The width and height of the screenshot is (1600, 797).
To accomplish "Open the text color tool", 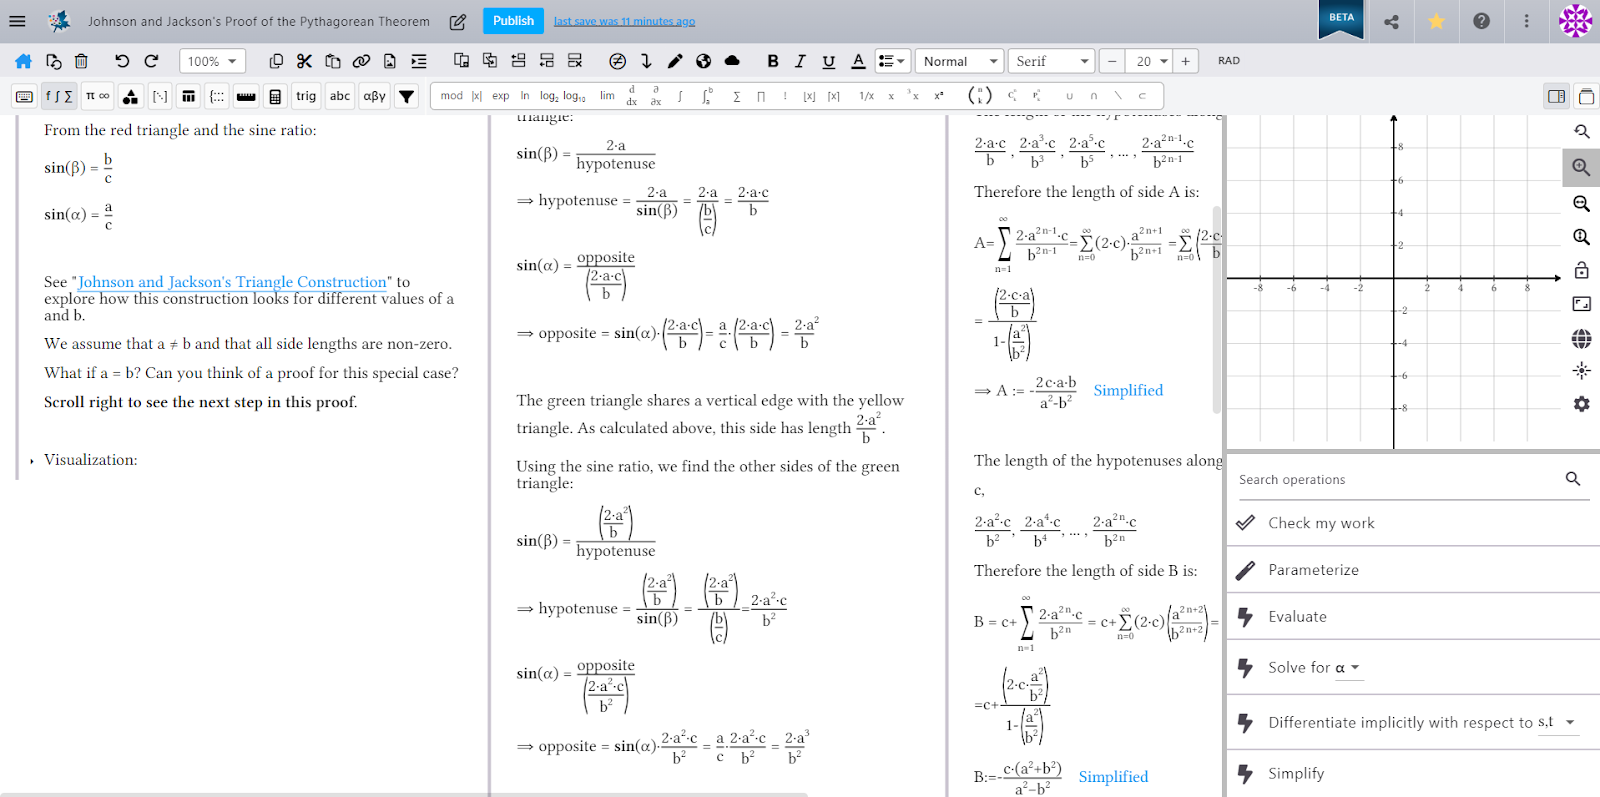I will (858, 61).
